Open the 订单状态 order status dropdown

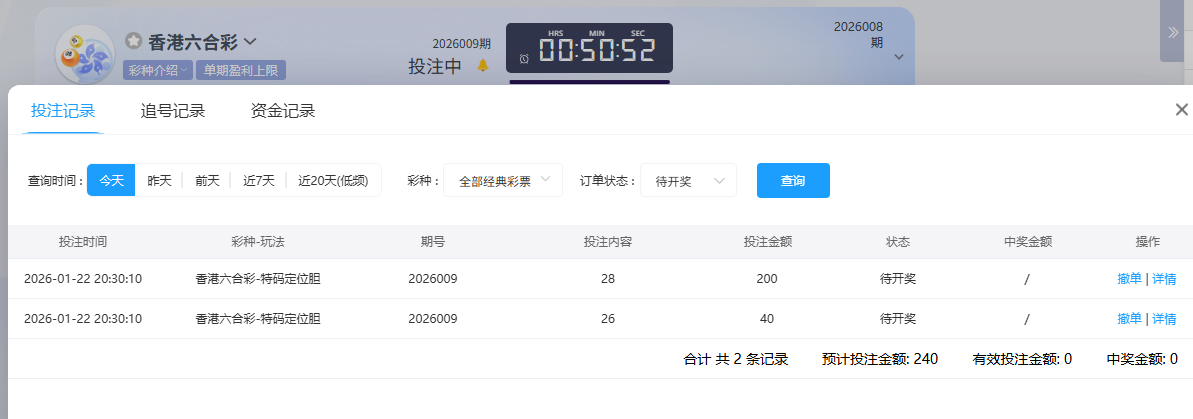click(688, 181)
